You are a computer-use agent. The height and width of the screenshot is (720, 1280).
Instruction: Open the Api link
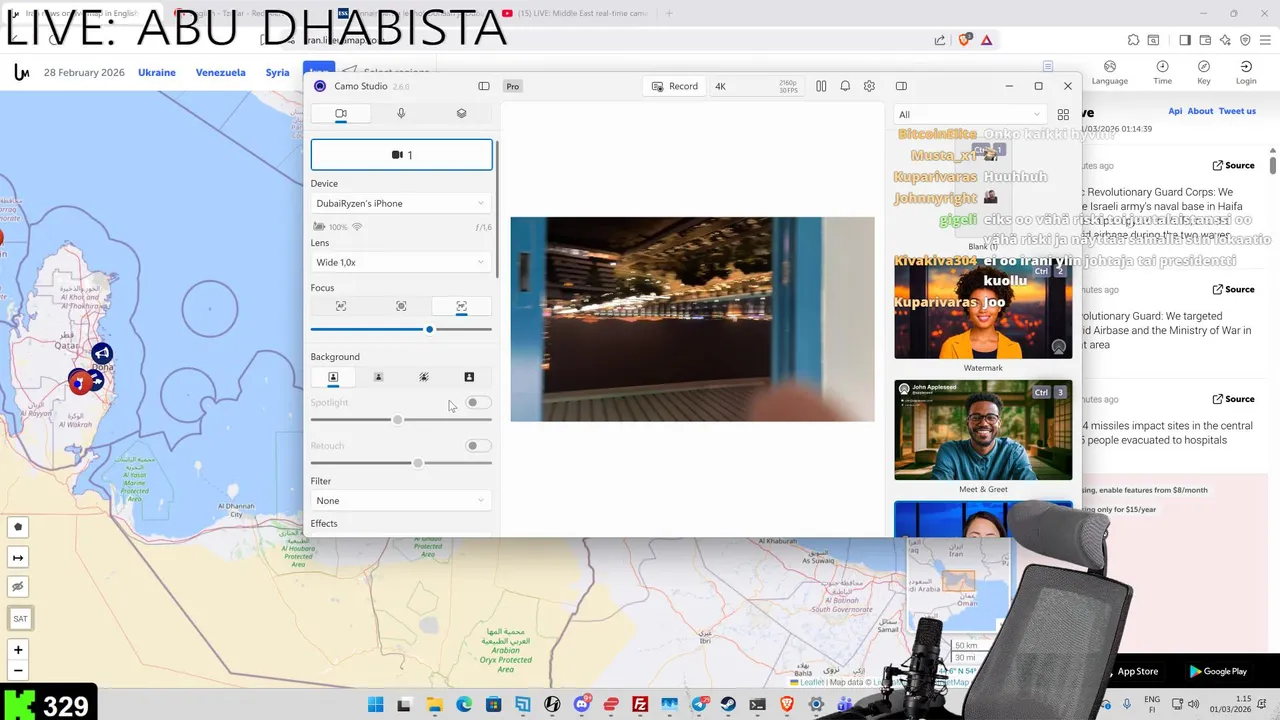click(x=1175, y=112)
